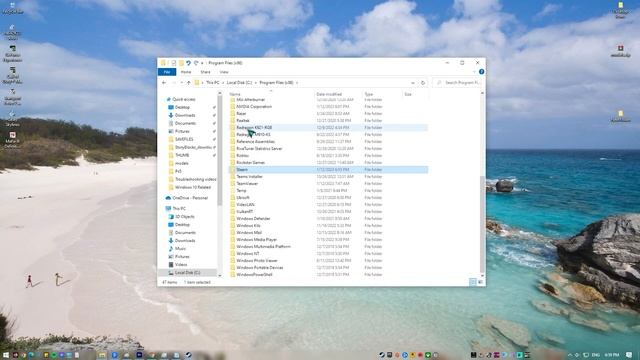Select Windows Defender folder
The height and width of the screenshot is (360, 640).
253,219
